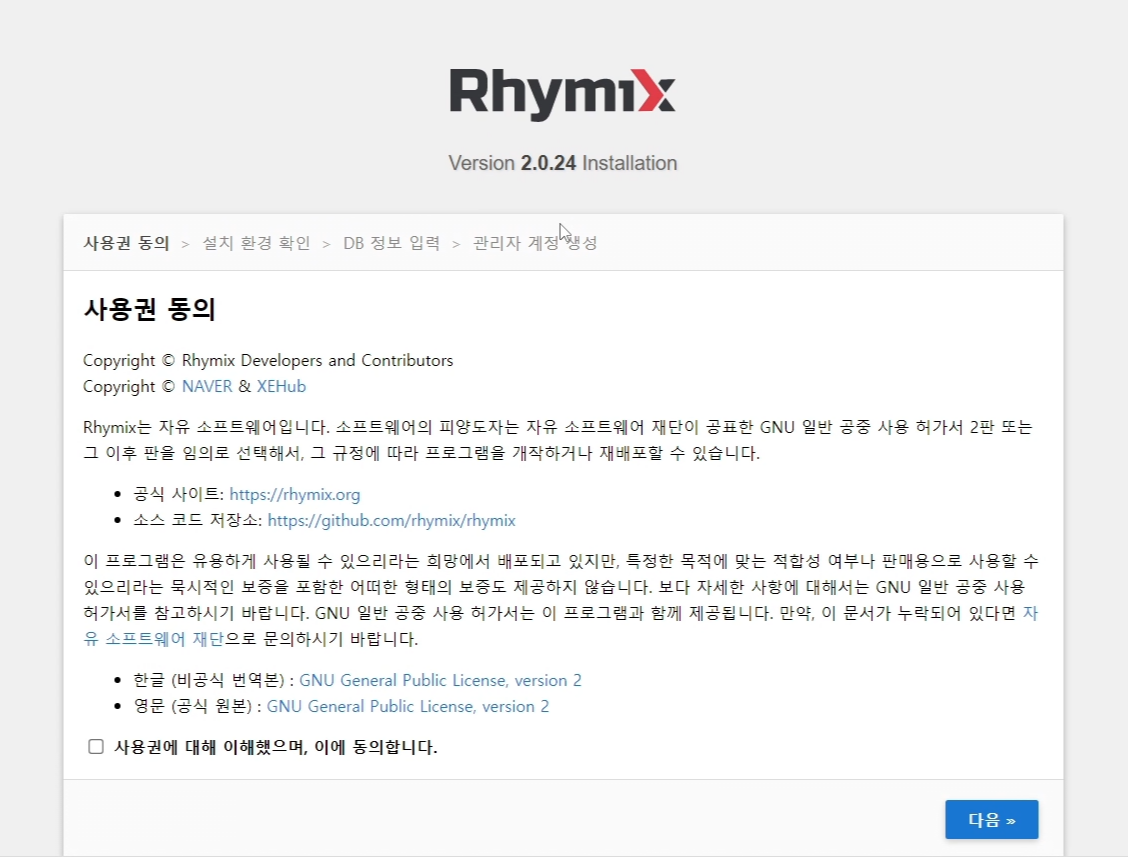
Task: Check the license agreement checkbox
Action: coord(96,747)
